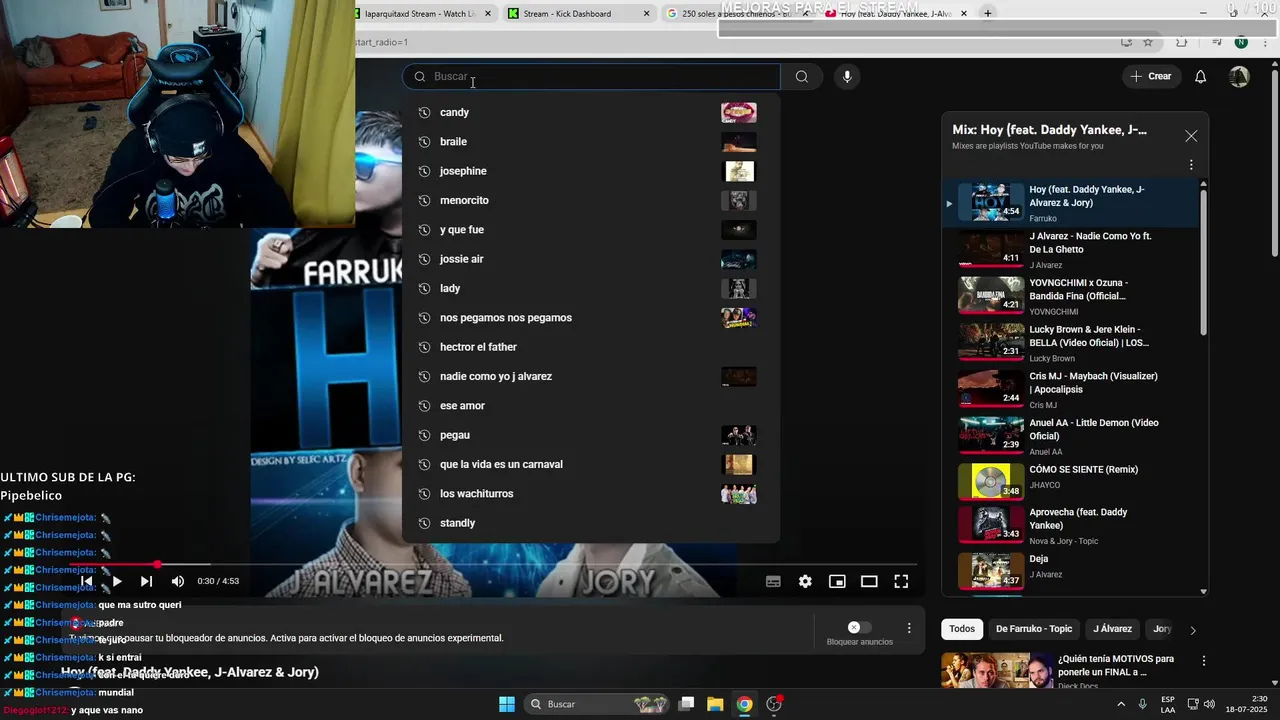Play 'CÓMO SE SIENTE (Remix)' by JHAYCO
Image resolution: width=1280 pixels, height=720 pixels.
tap(1072, 481)
